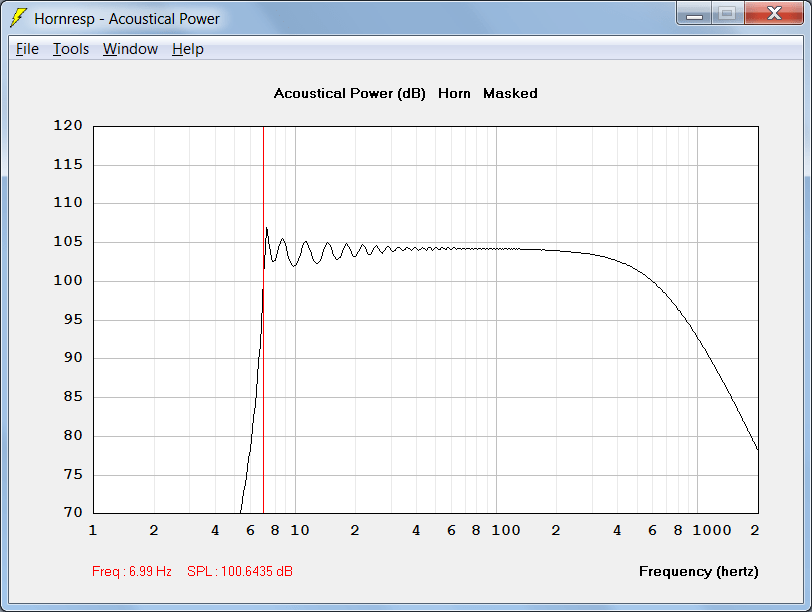Viewport: 812px width, 612px height.
Task: Click the chart title 'Acoustical Power (dB)'
Action: (x=350, y=94)
